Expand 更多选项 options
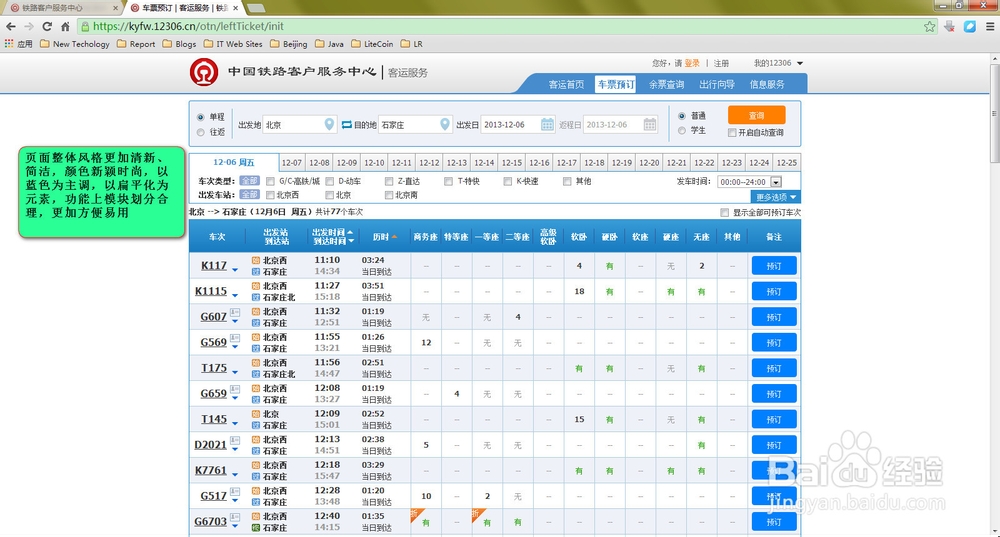 [x=776, y=197]
